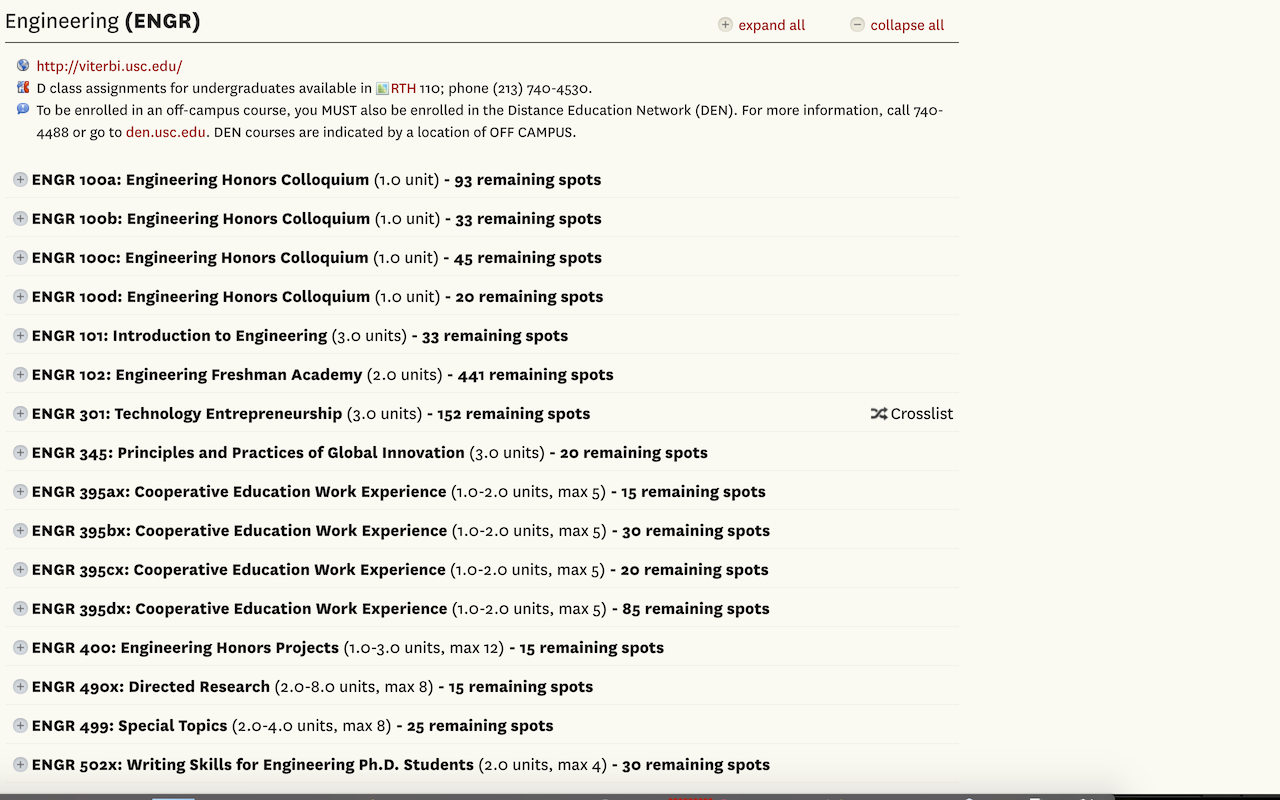Click the Crosslist shuffle icon on ENGR 301
Image resolution: width=1280 pixels, height=800 pixels.
[x=878, y=414]
